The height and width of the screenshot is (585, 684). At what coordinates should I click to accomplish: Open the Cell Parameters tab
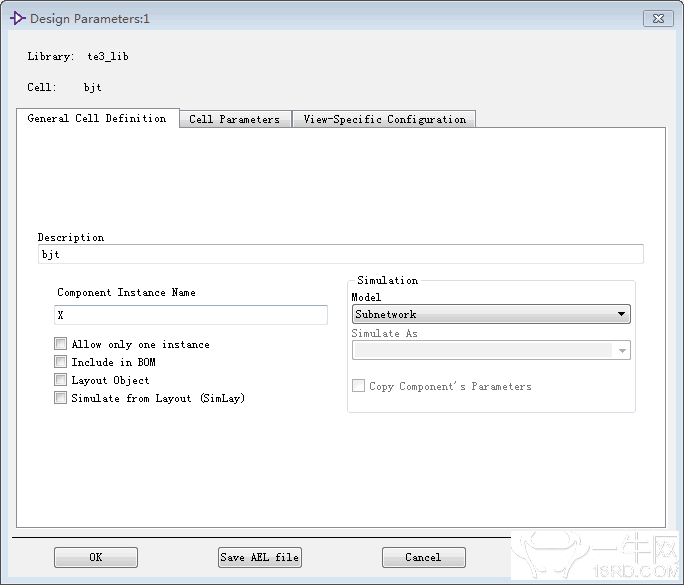(234, 119)
